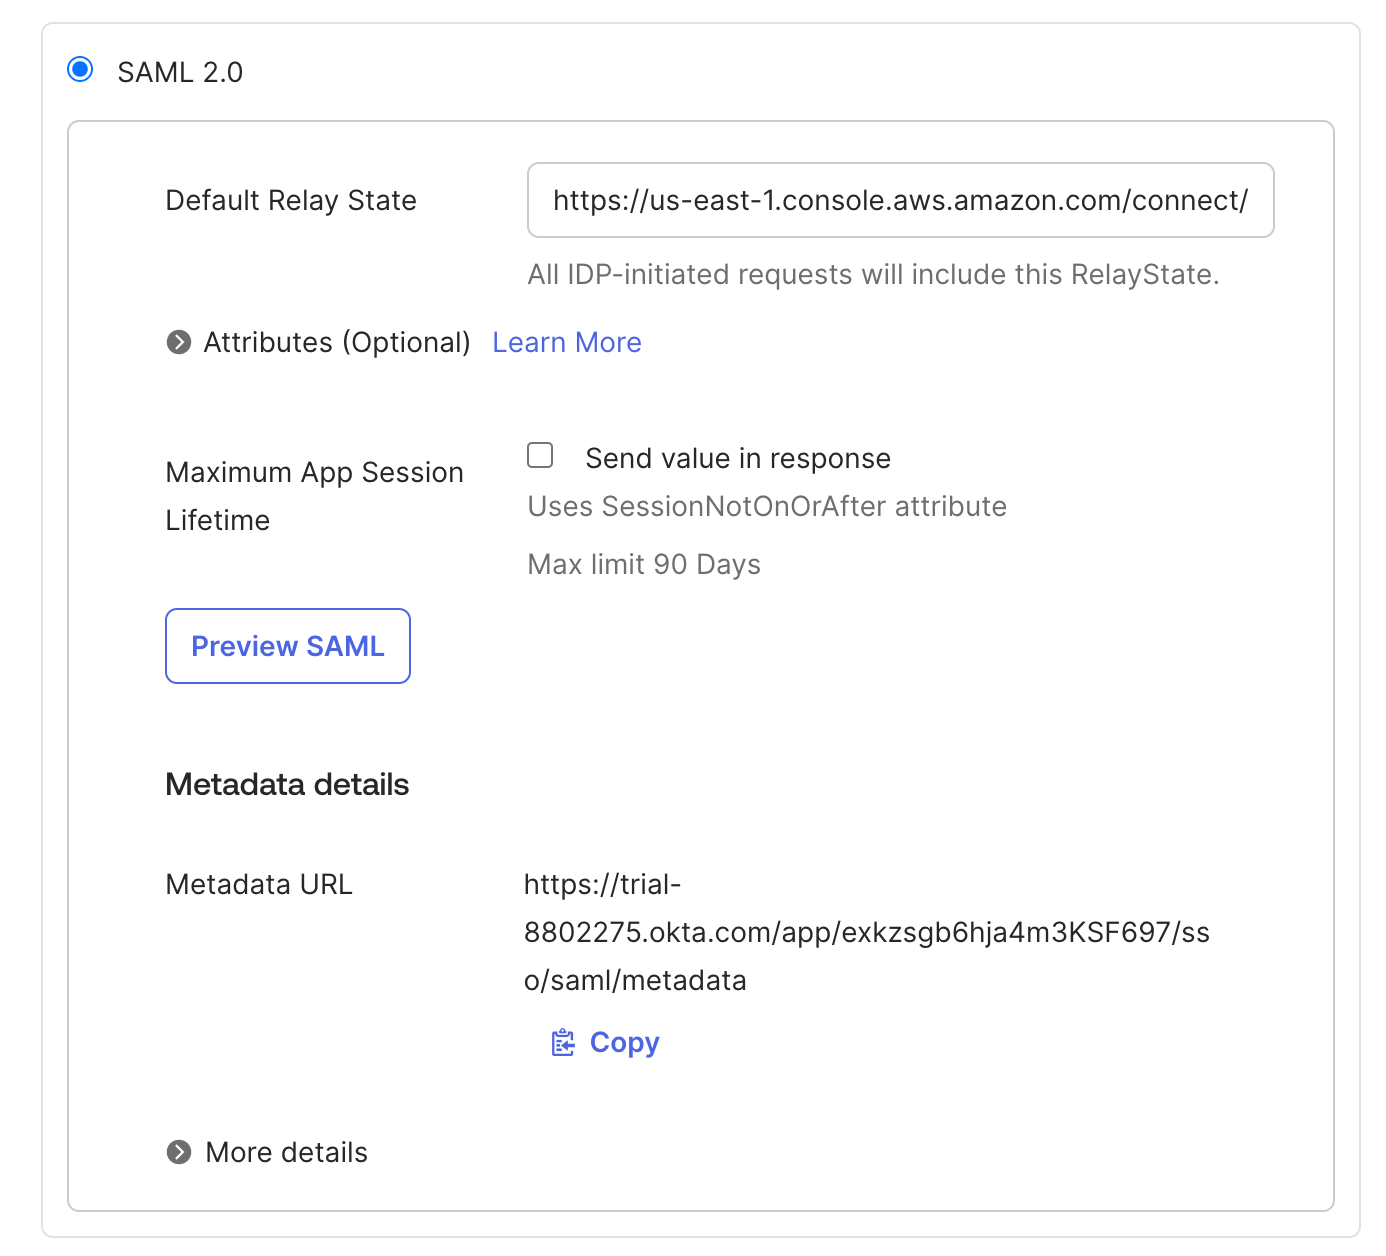Screen dimensions: 1386x1256
Task: Click the arrow icon beside More details
Action: pyautogui.click(x=179, y=1152)
